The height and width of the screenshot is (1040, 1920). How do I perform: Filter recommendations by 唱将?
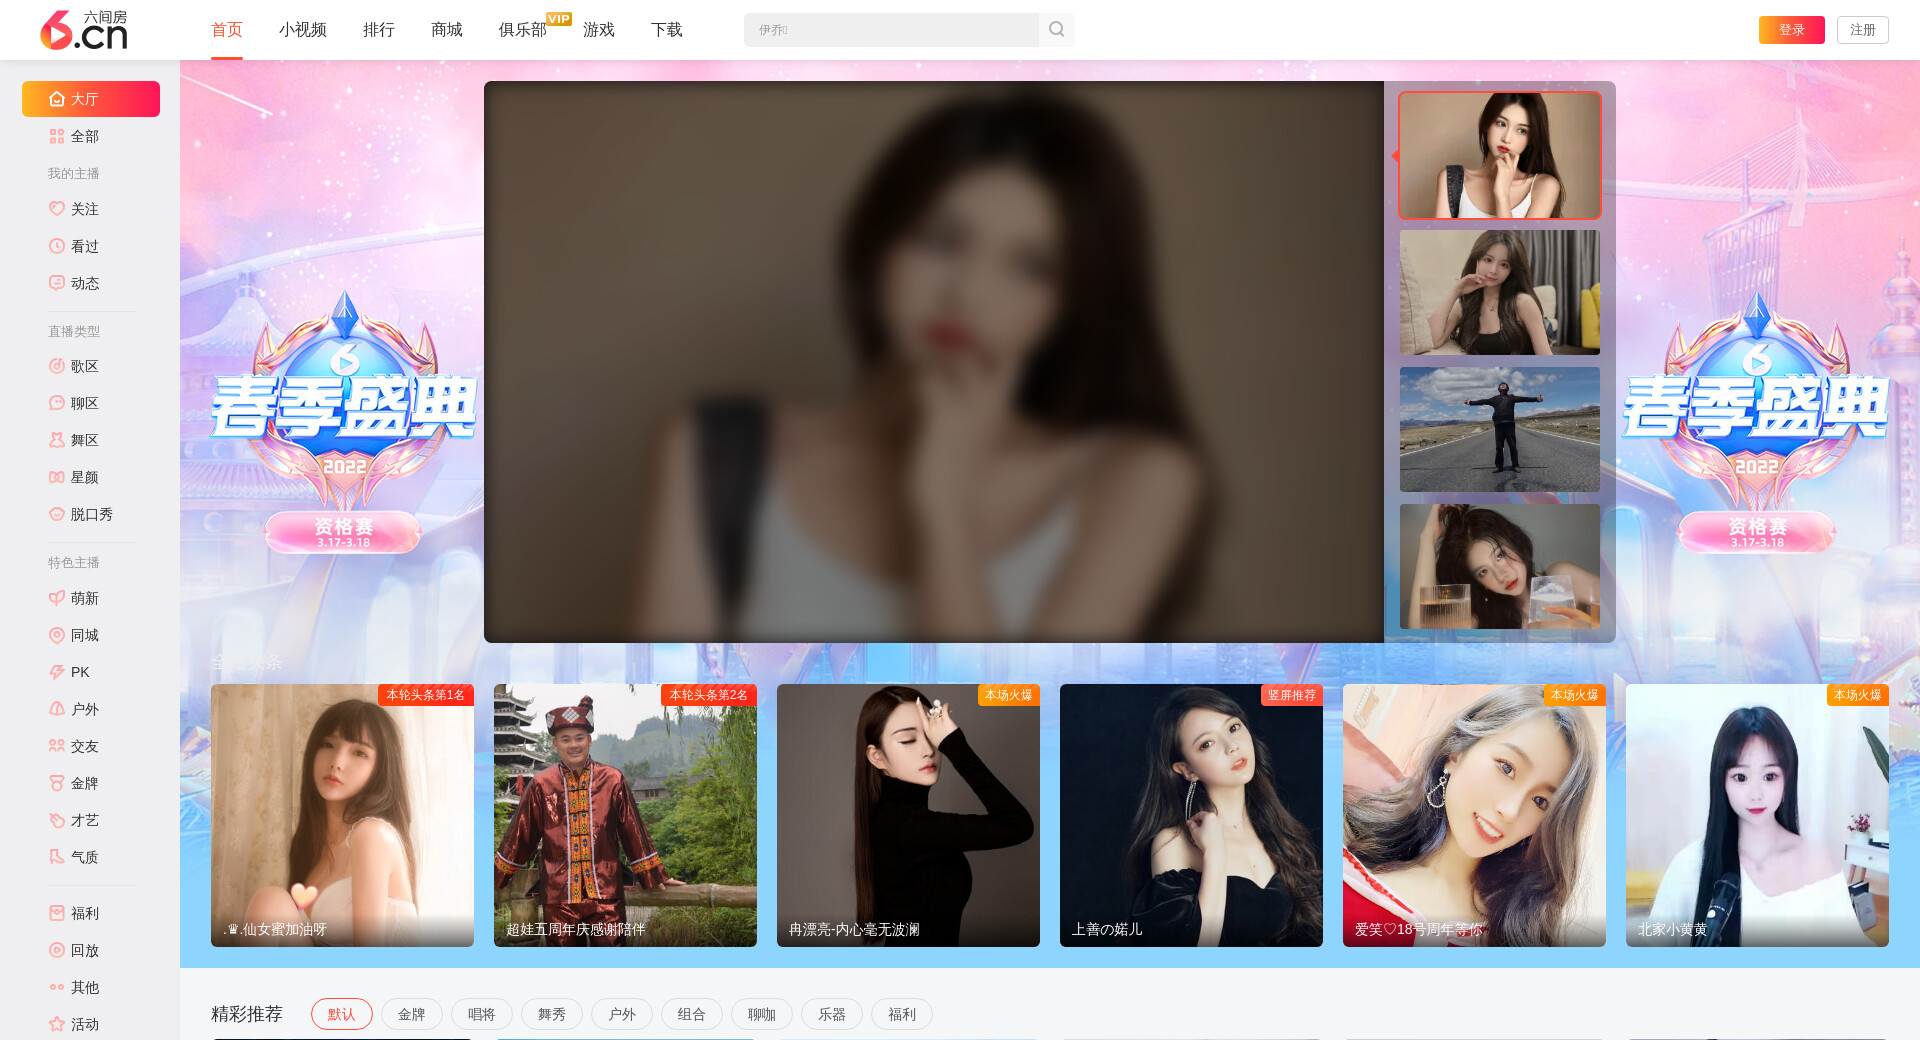click(481, 1014)
